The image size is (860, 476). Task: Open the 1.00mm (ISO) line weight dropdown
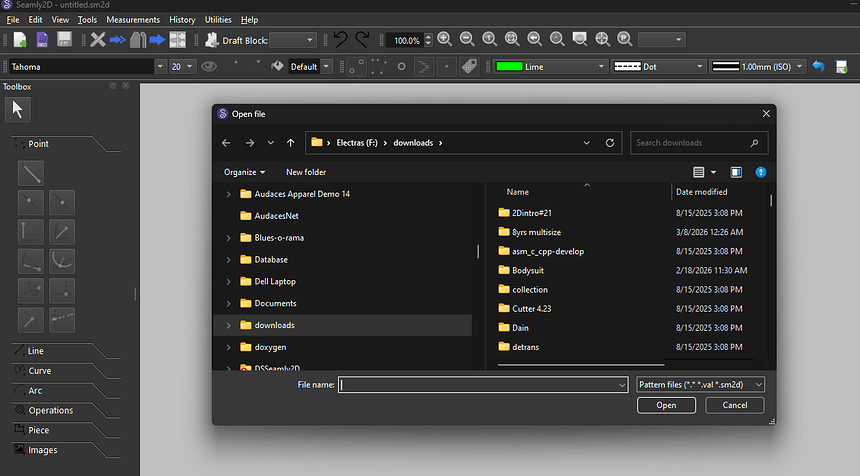pyautogui.click(x=758, y=66)
